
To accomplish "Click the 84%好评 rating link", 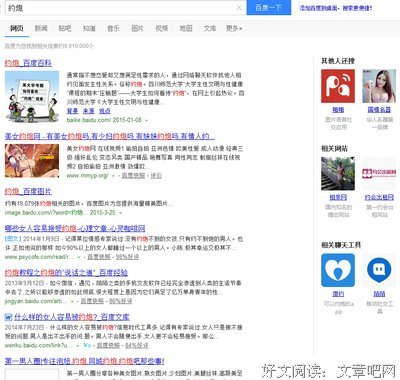I will tap(137, 346).
